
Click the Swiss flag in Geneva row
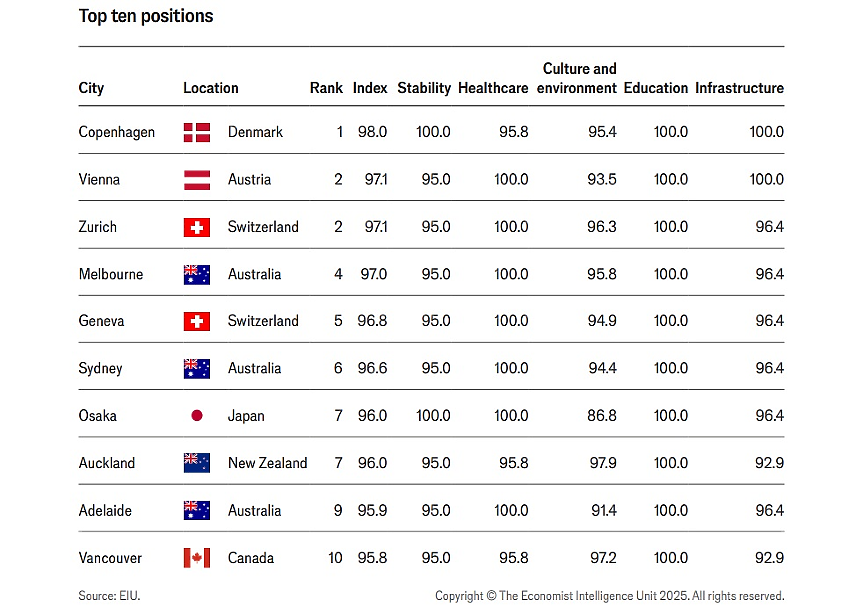[196, 321]
